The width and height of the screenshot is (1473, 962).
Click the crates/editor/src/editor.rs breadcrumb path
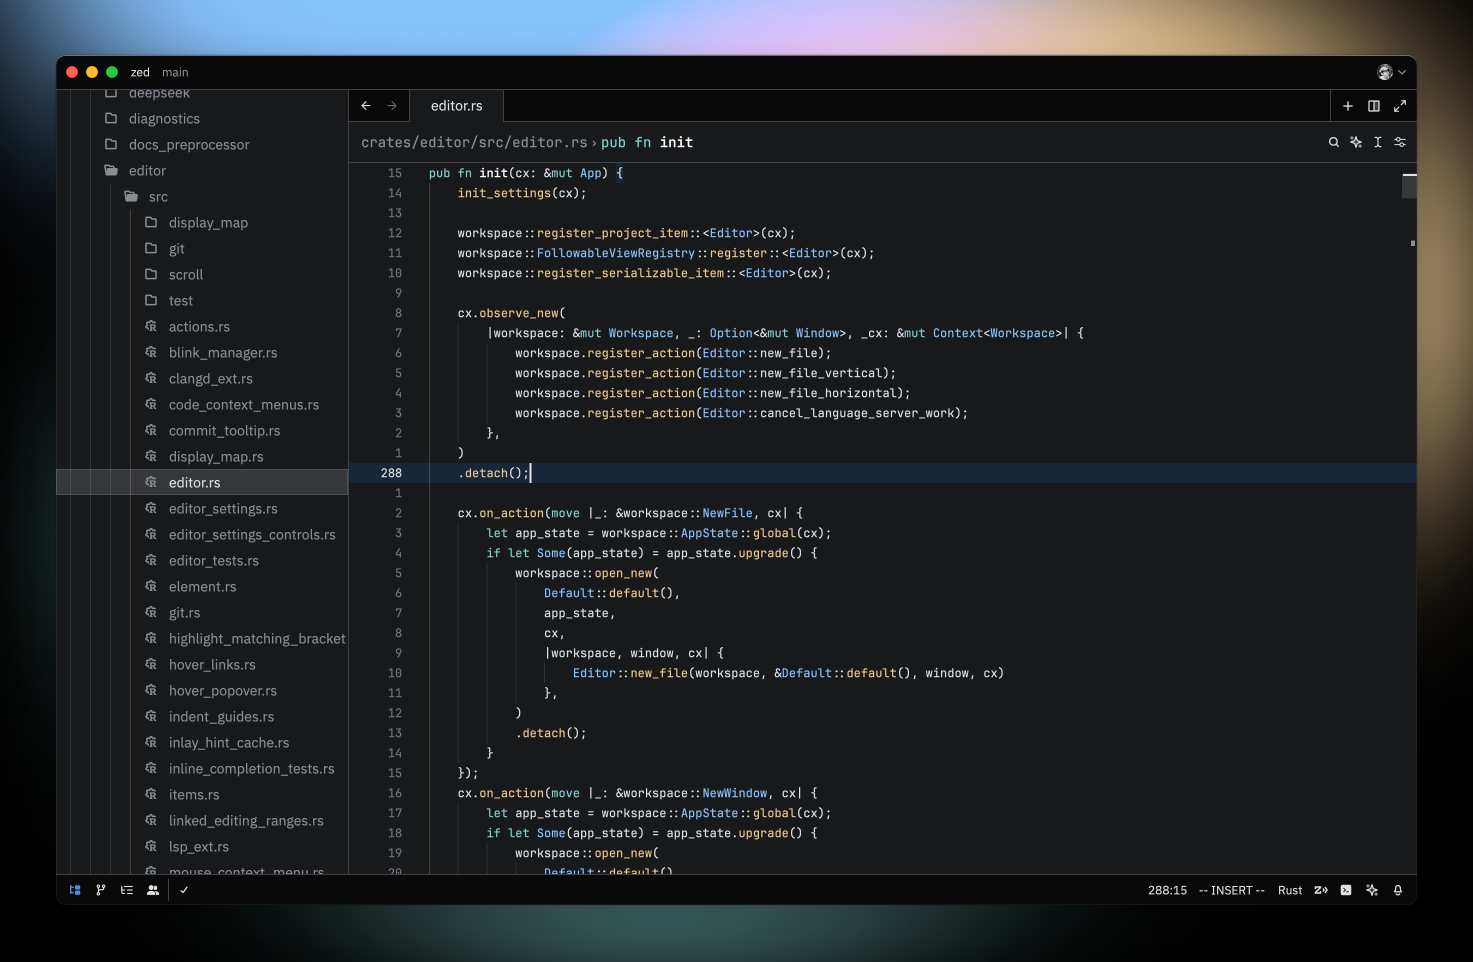pos(474,142)
